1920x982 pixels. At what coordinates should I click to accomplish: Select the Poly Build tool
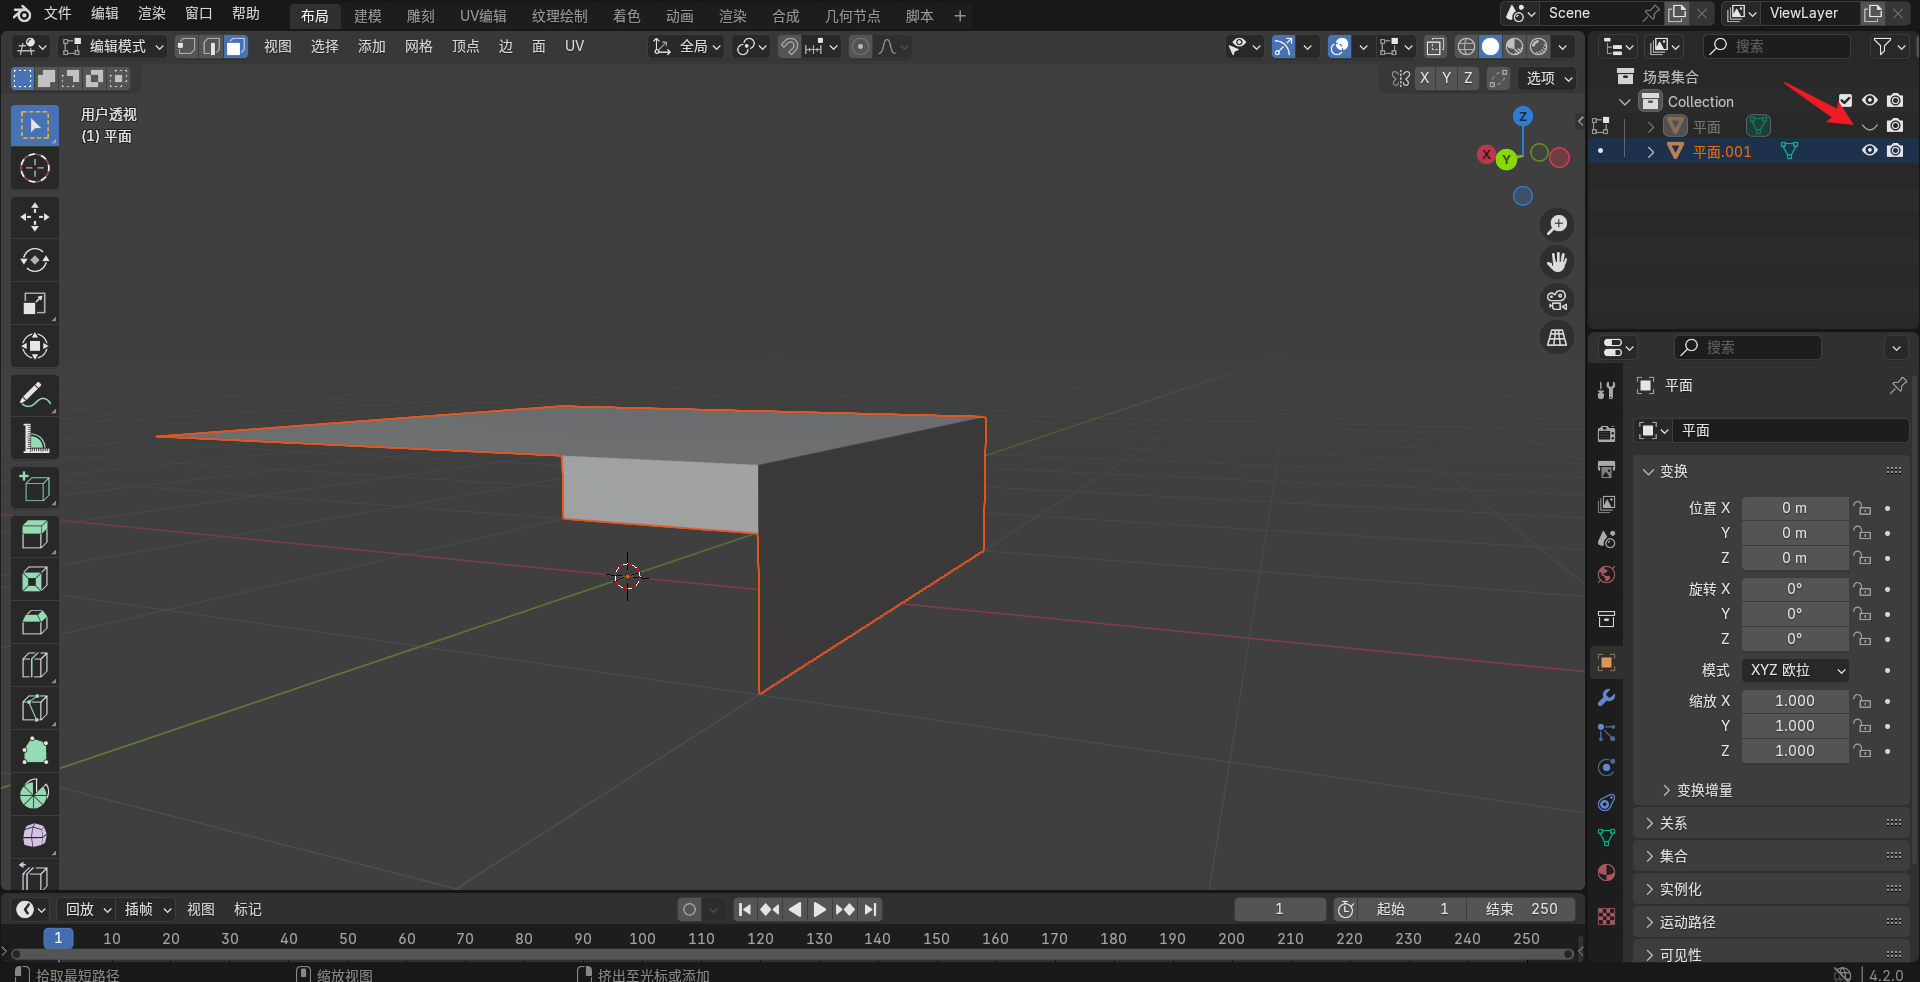pos(35,751)
